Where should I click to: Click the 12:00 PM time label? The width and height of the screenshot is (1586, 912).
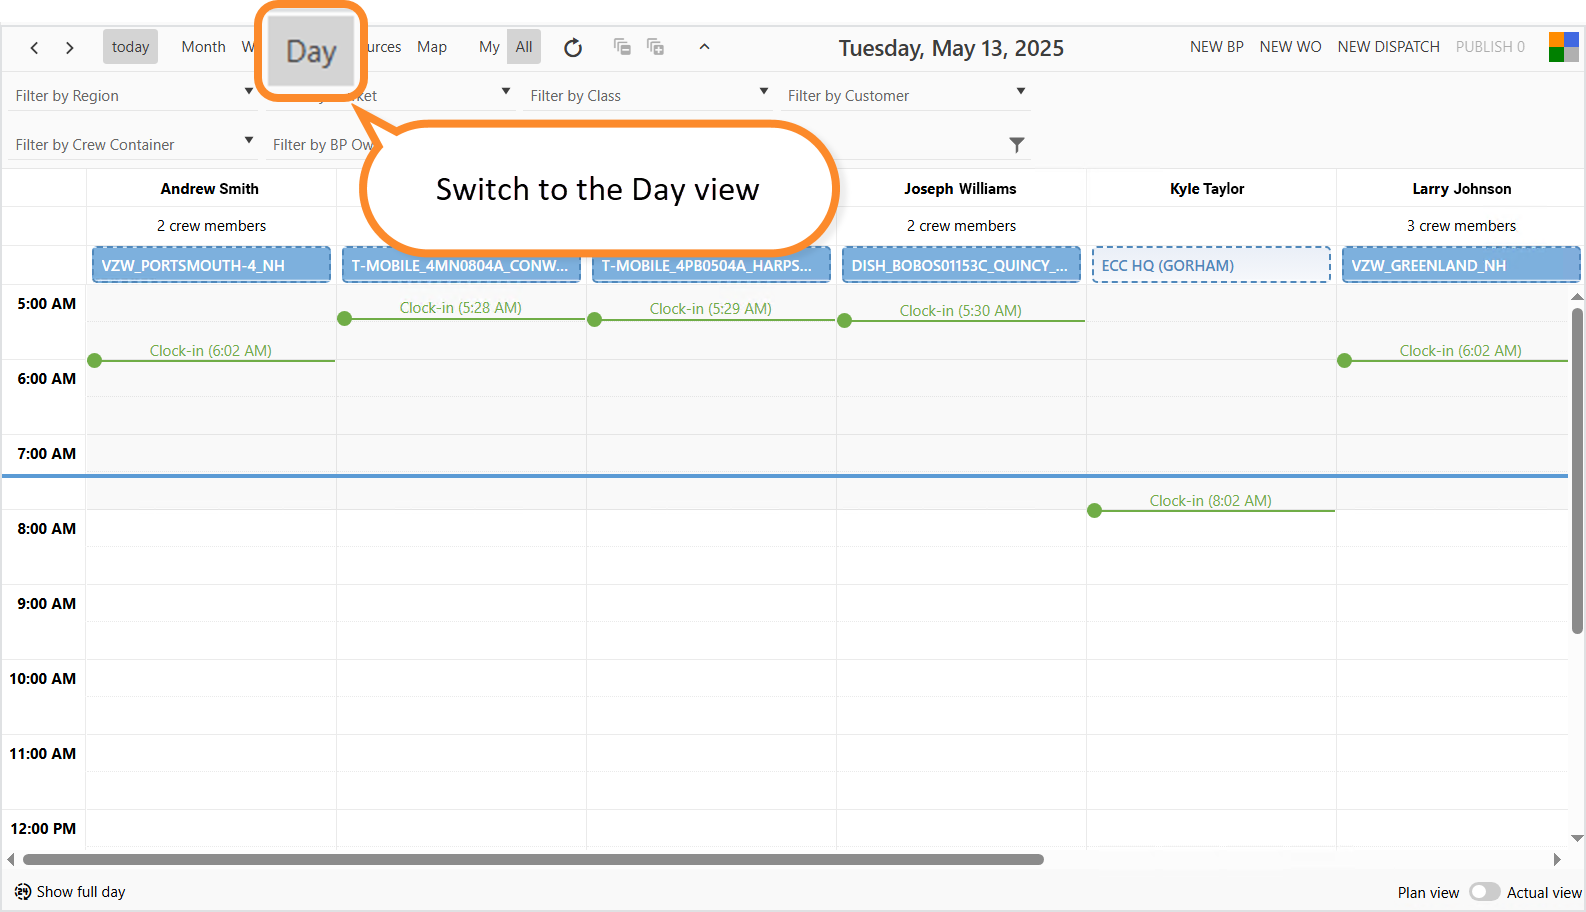point(43,828)
